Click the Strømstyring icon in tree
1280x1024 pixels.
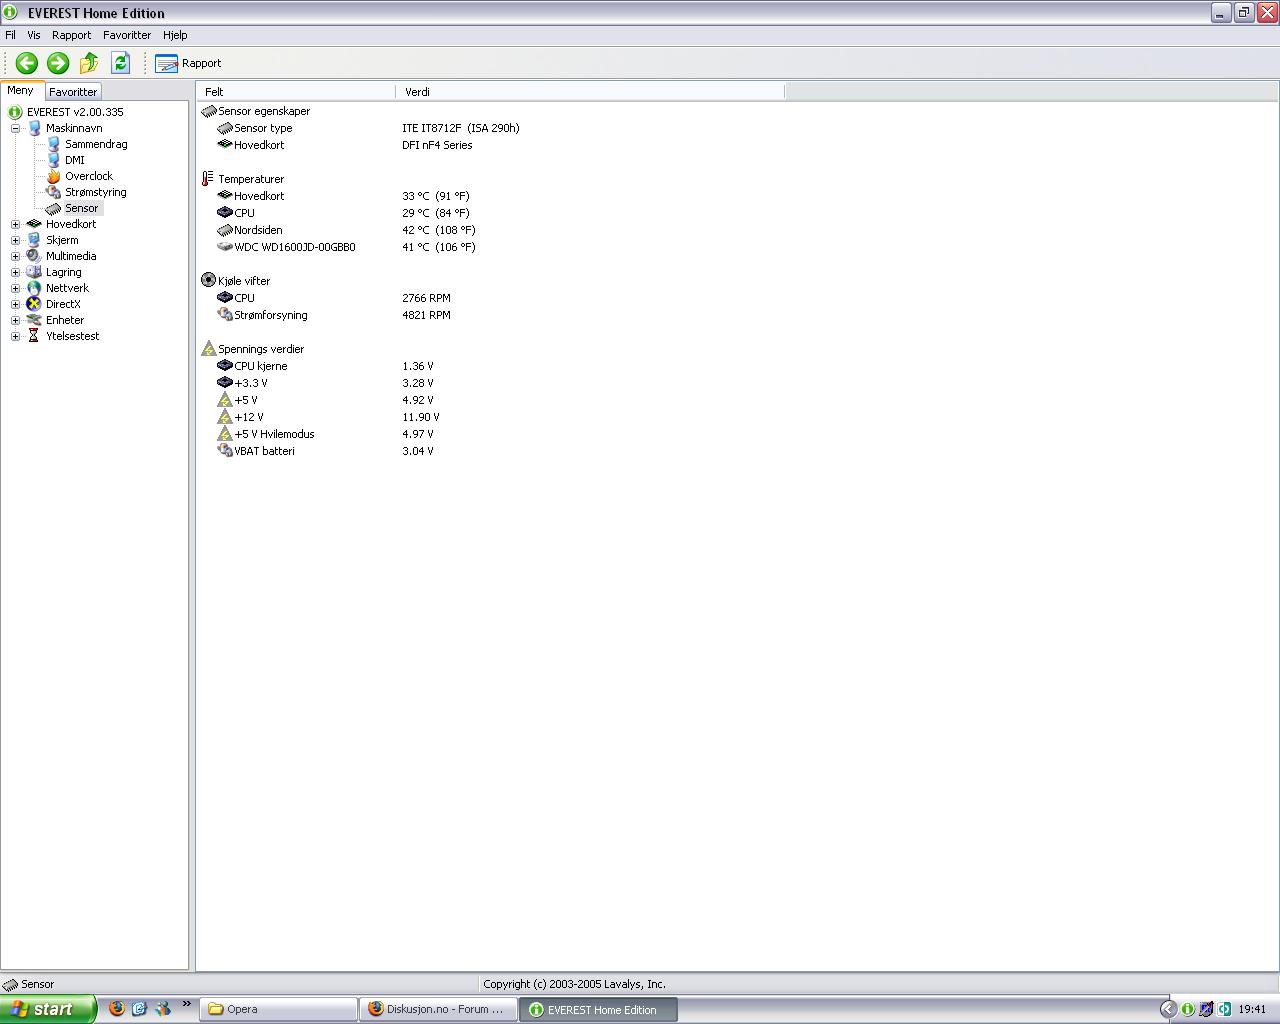[x=54, y=192]
